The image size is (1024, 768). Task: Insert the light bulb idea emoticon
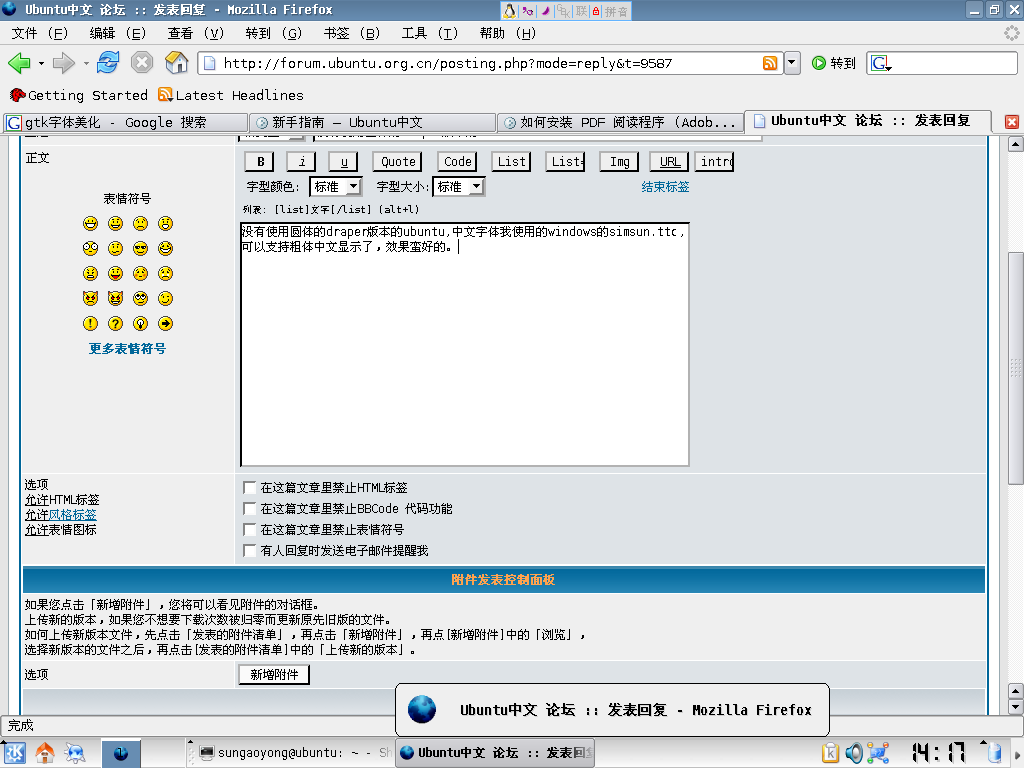tap(140, 323)
